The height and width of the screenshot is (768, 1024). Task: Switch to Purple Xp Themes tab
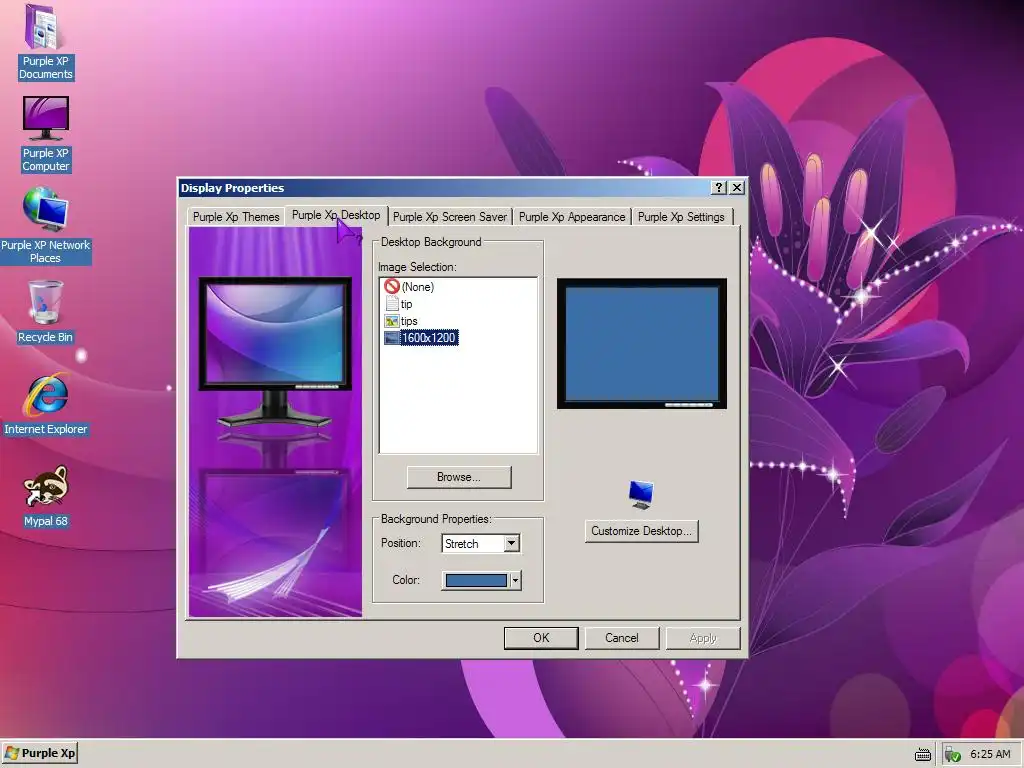[x=236, y=217]
